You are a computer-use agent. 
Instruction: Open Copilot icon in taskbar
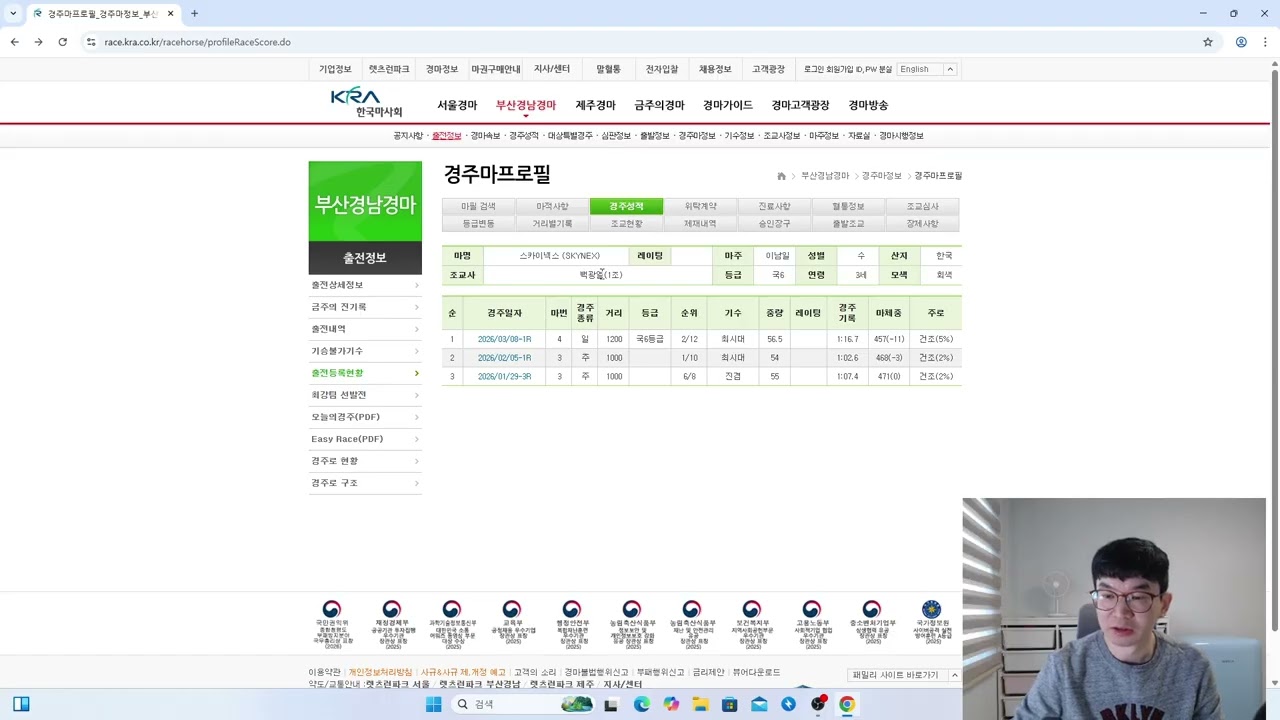point(671,704)
